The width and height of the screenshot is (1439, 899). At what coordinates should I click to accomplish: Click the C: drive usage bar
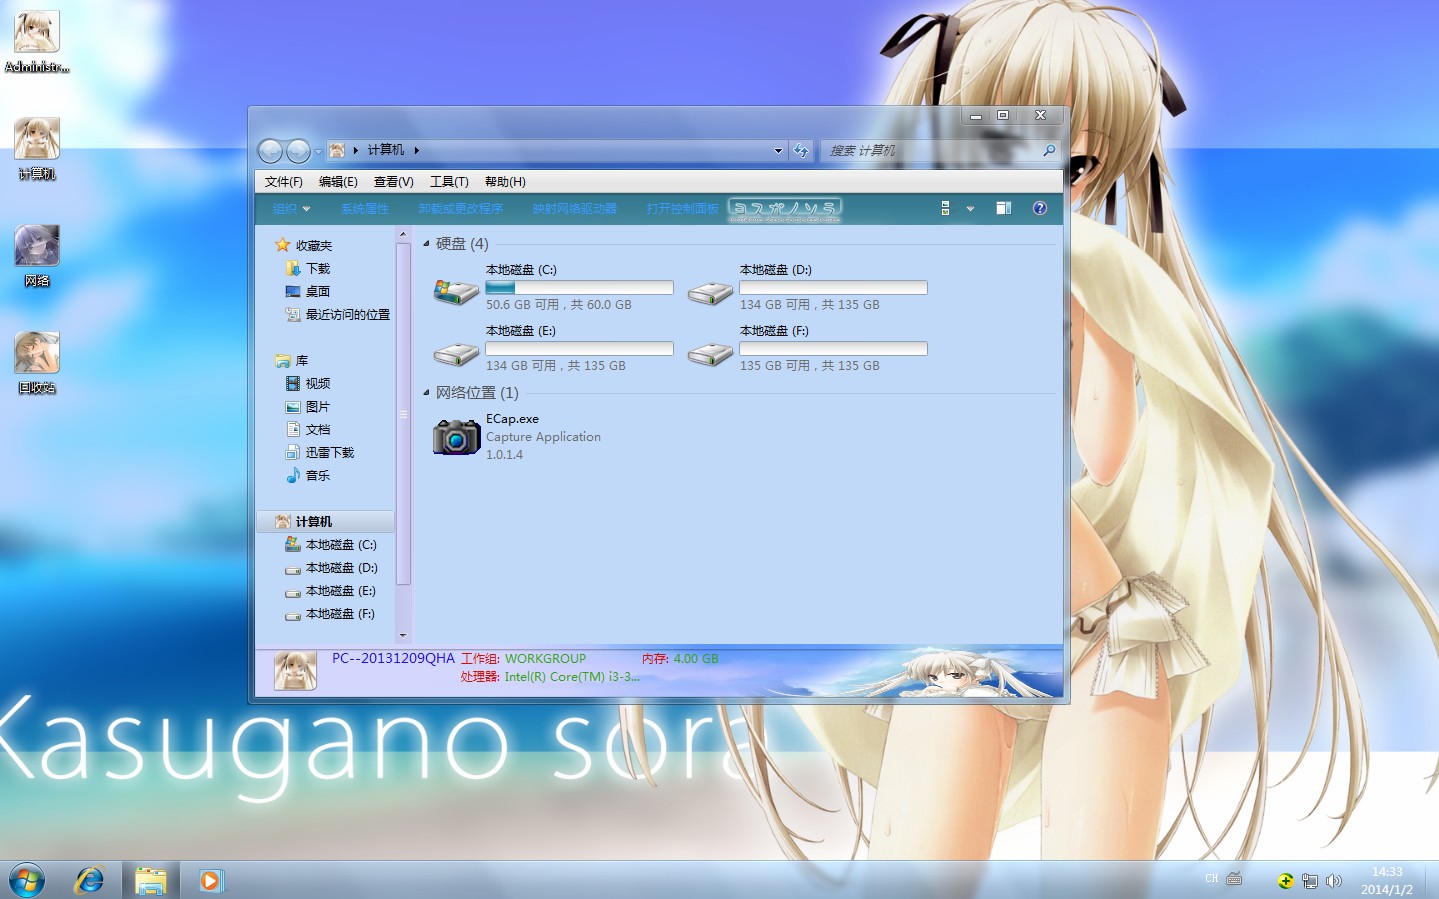click(579, 288)
